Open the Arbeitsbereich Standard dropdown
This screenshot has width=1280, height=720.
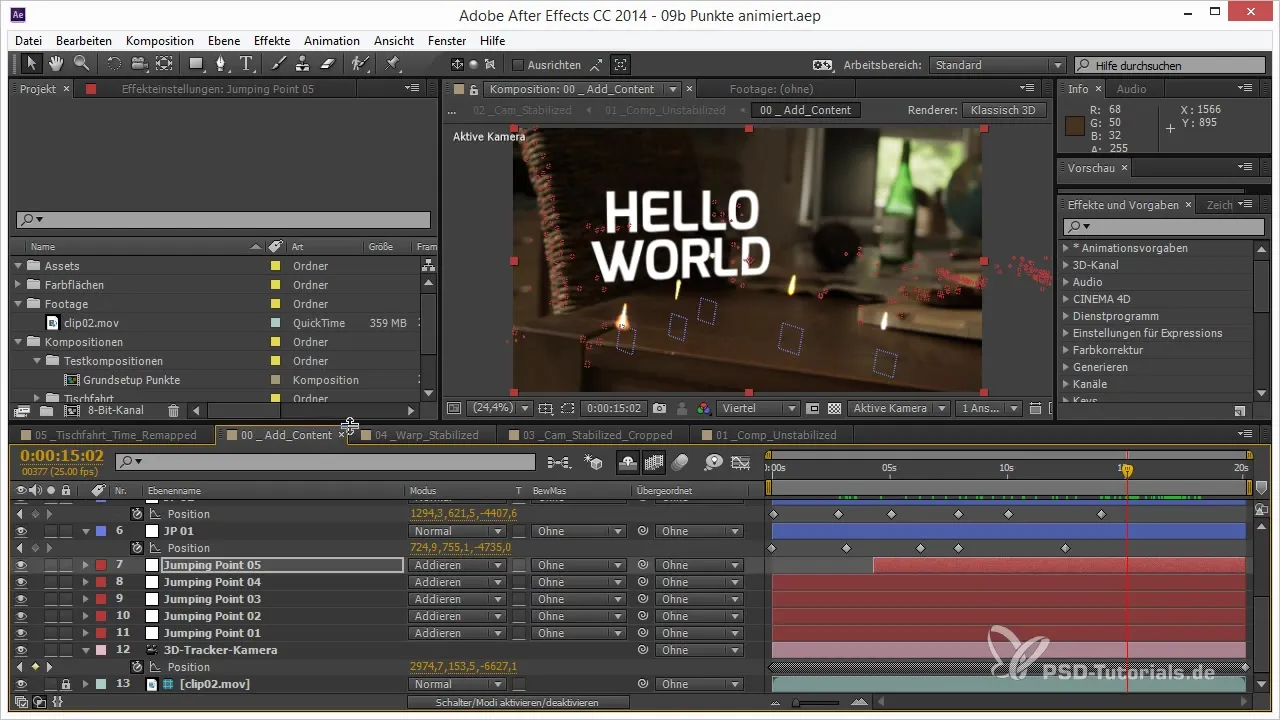click(x=997, y=65)
